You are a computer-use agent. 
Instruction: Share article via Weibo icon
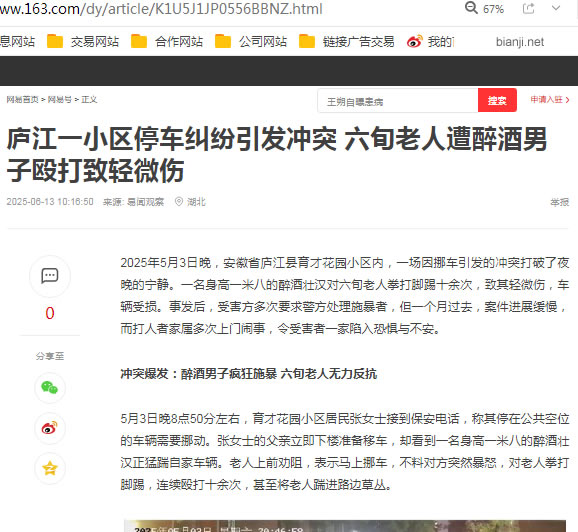pos(50,428)
